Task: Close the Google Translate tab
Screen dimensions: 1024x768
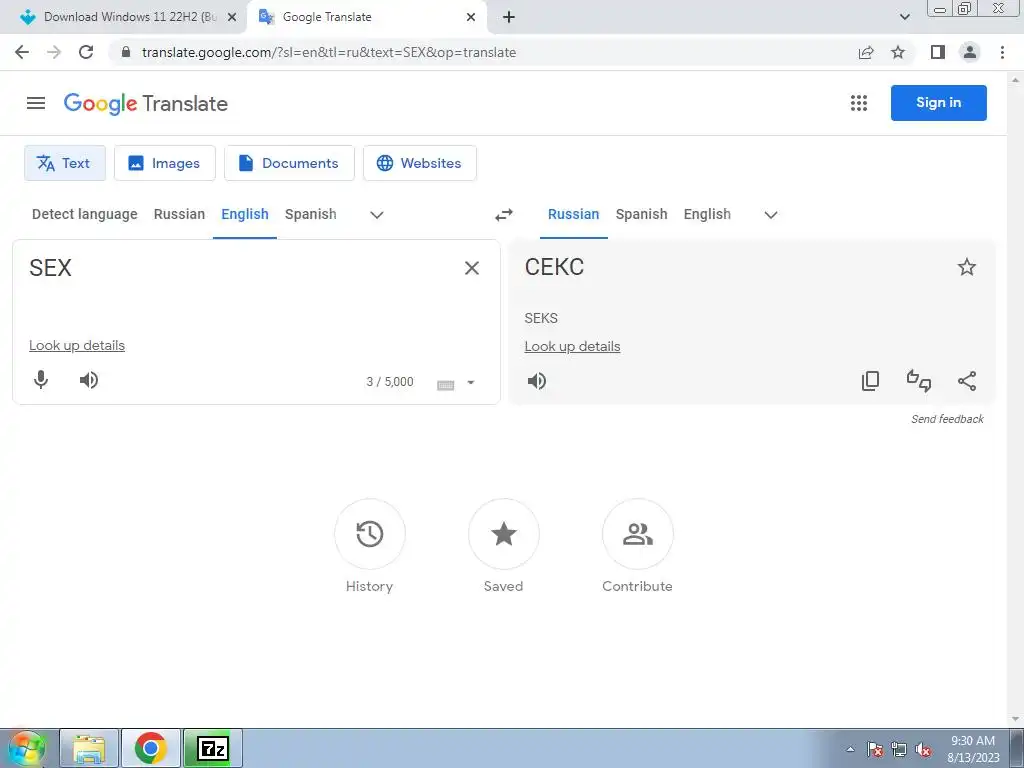Action: tap(471, 17)
